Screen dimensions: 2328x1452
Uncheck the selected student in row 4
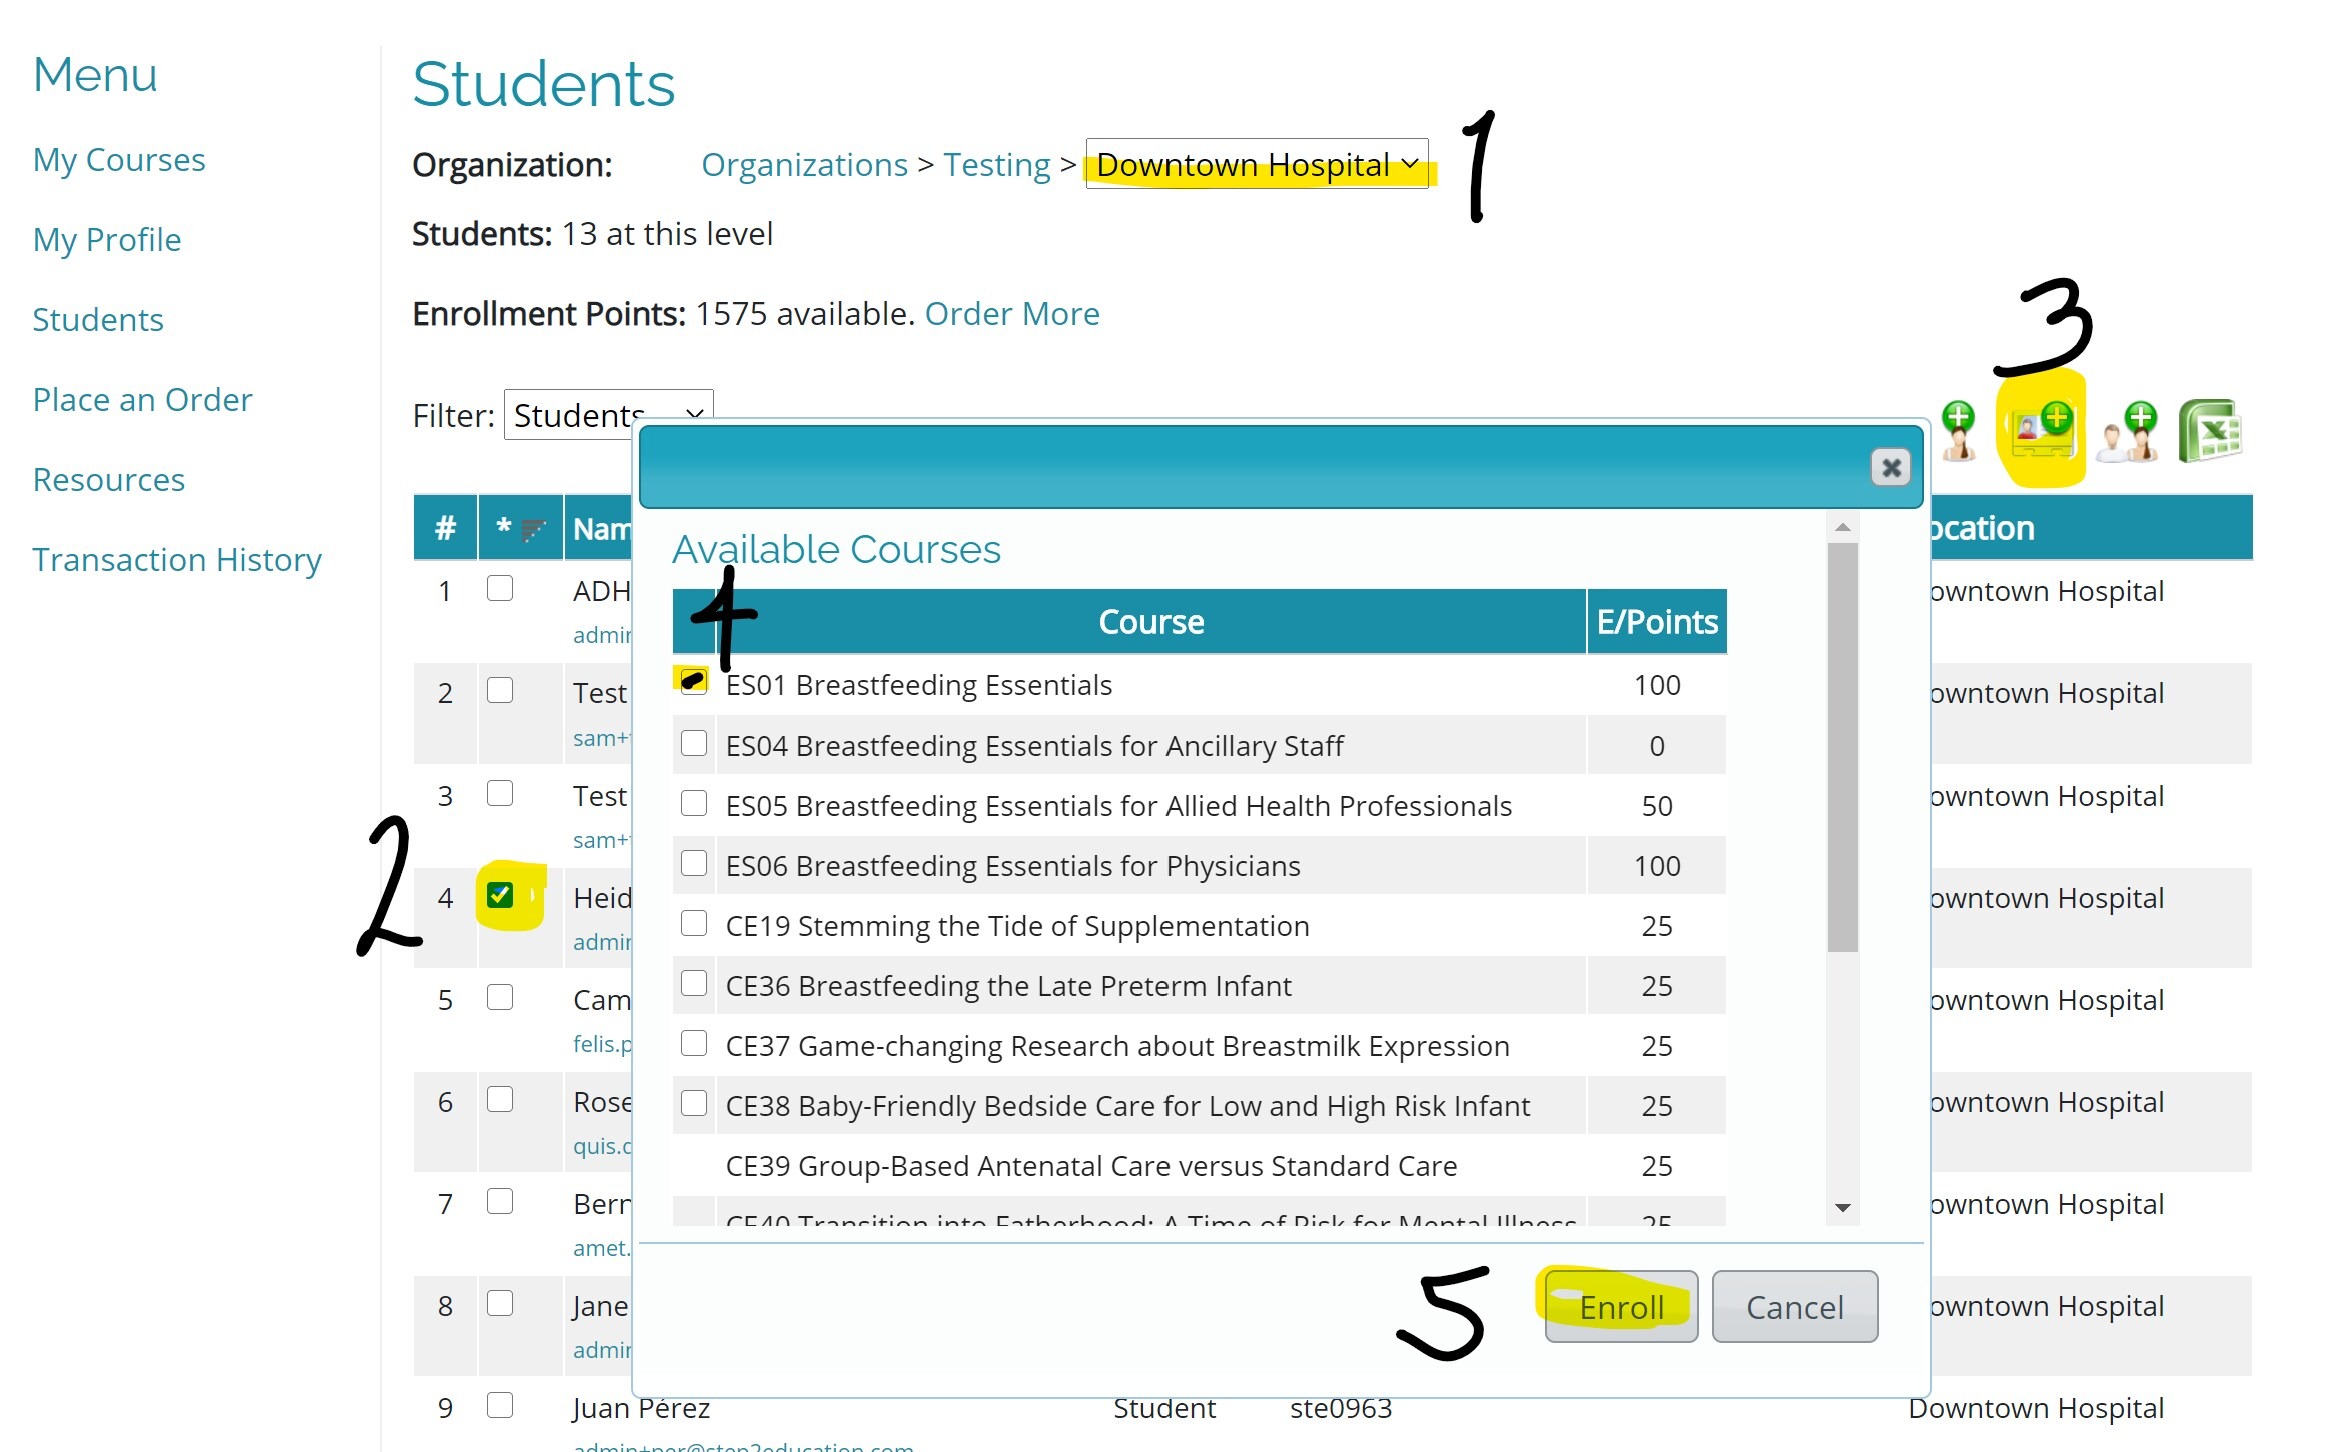(500, 895)
